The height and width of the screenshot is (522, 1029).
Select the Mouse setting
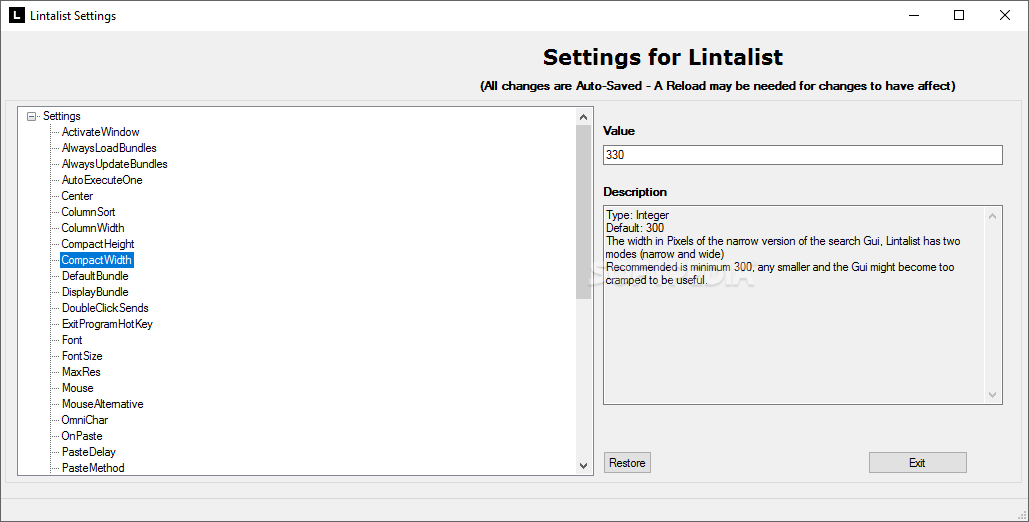tap(77, 388)
